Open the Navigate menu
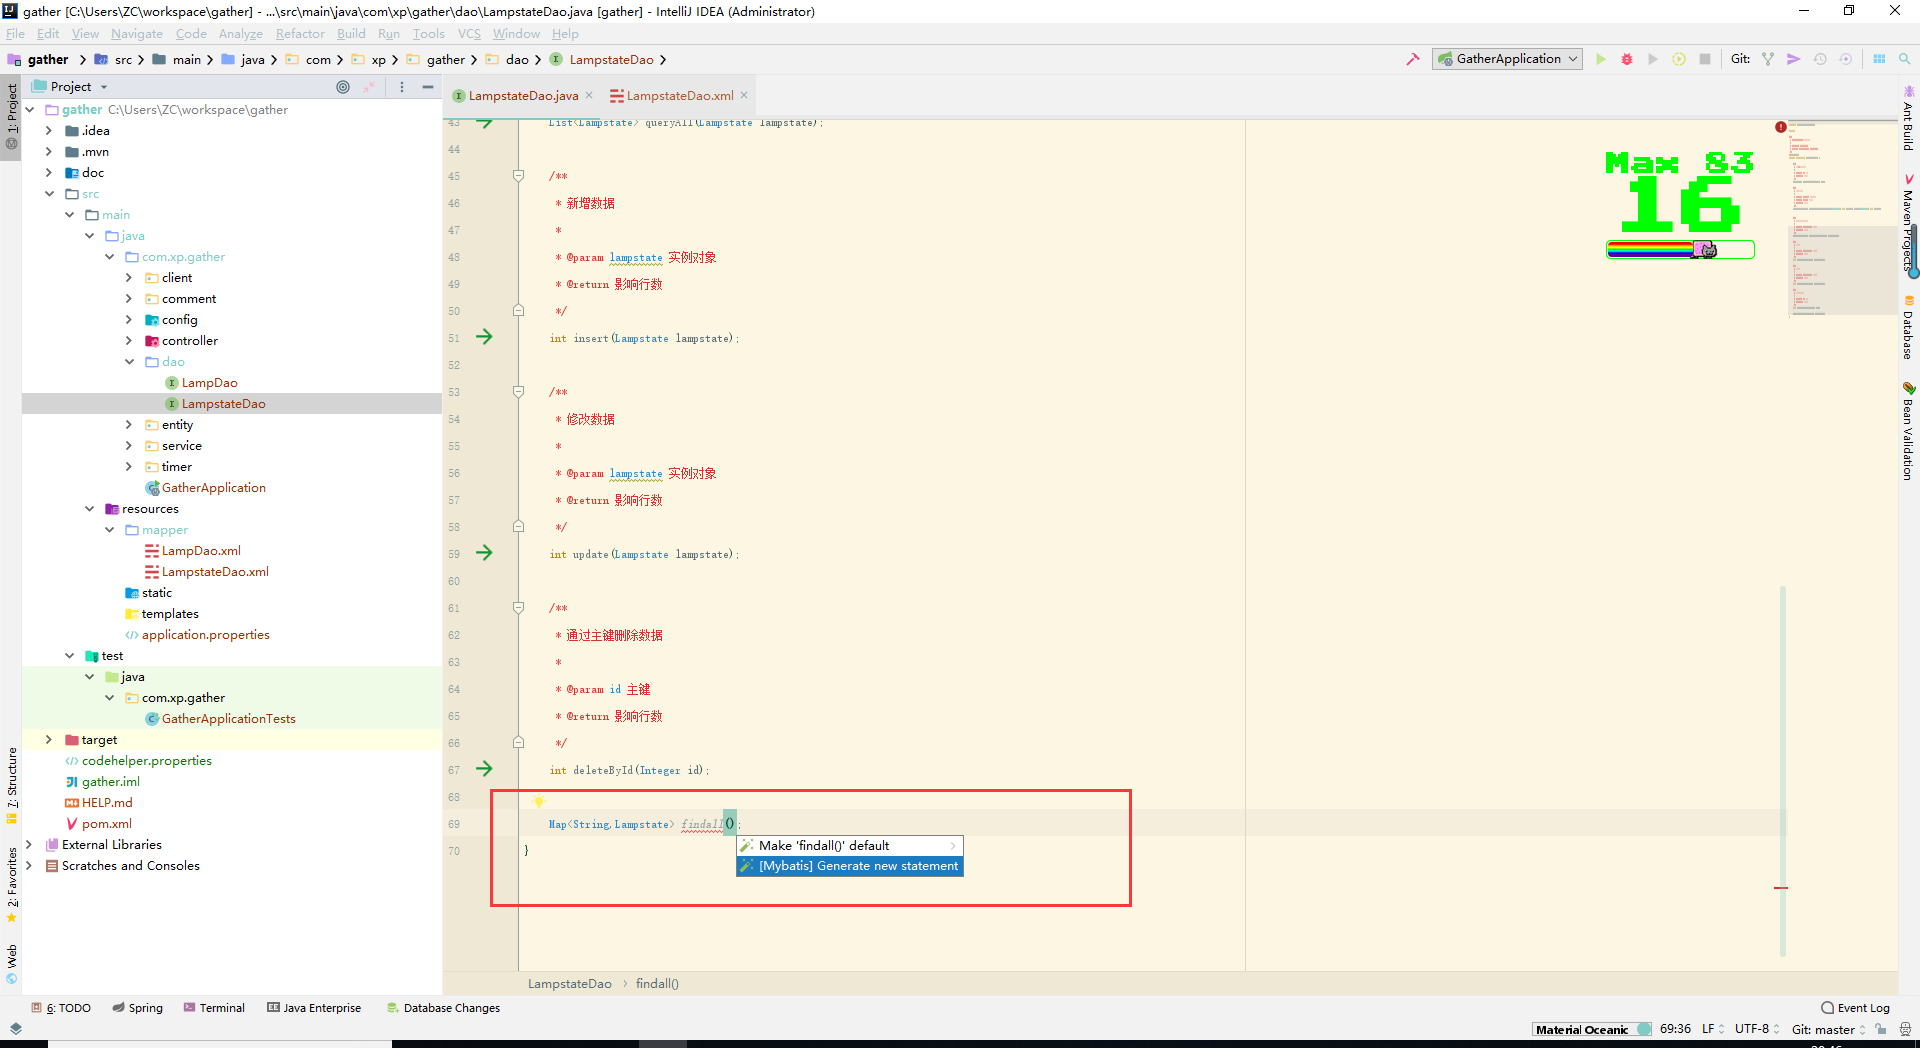1920x1048 pixels. point(137,33)
